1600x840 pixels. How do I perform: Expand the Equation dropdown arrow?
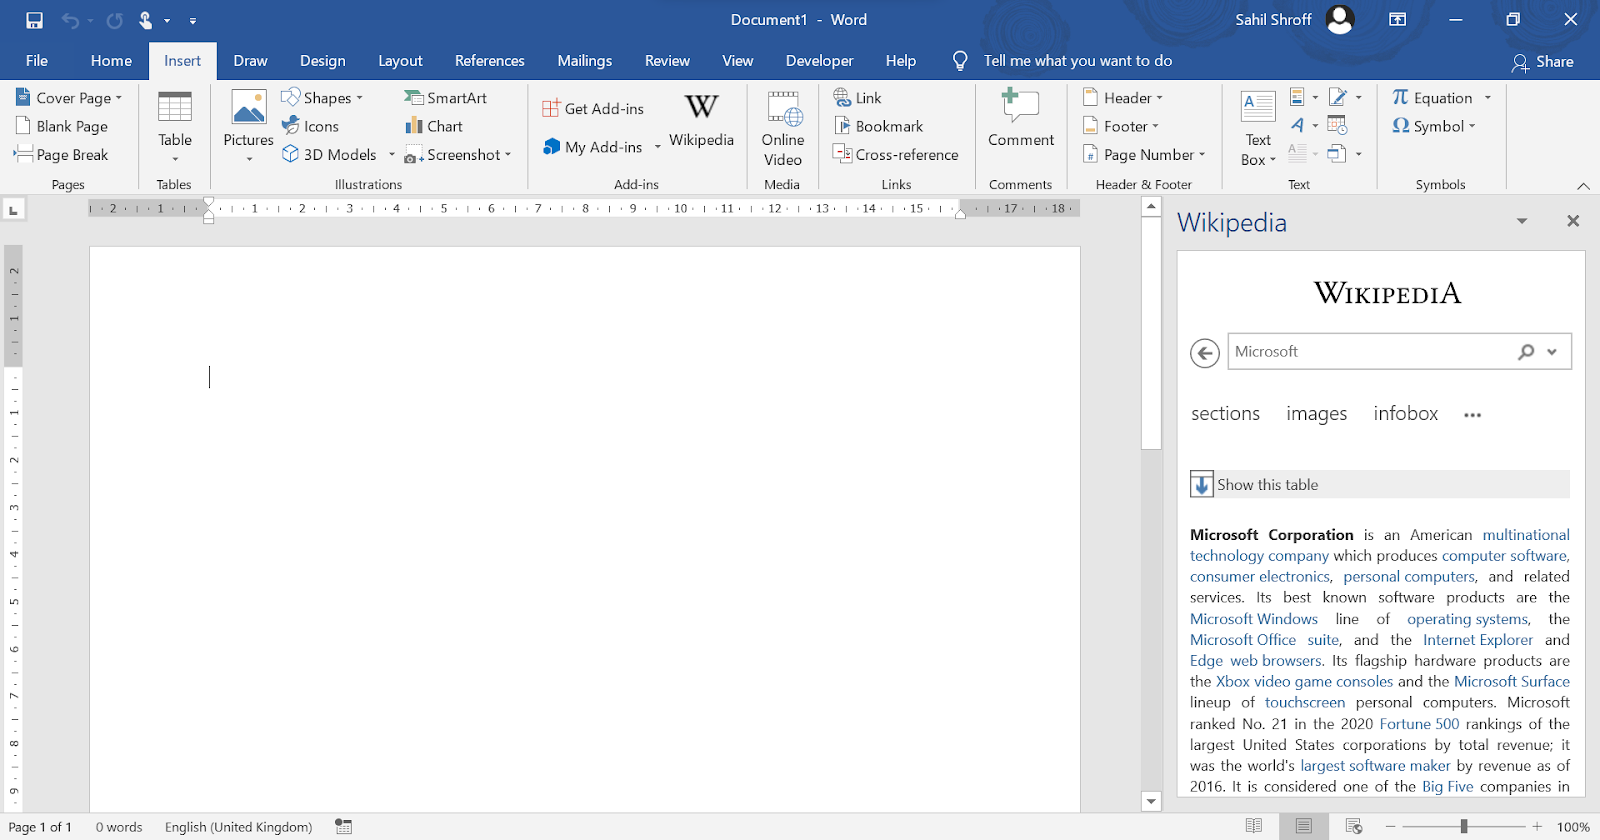(x=1488, y=98)
